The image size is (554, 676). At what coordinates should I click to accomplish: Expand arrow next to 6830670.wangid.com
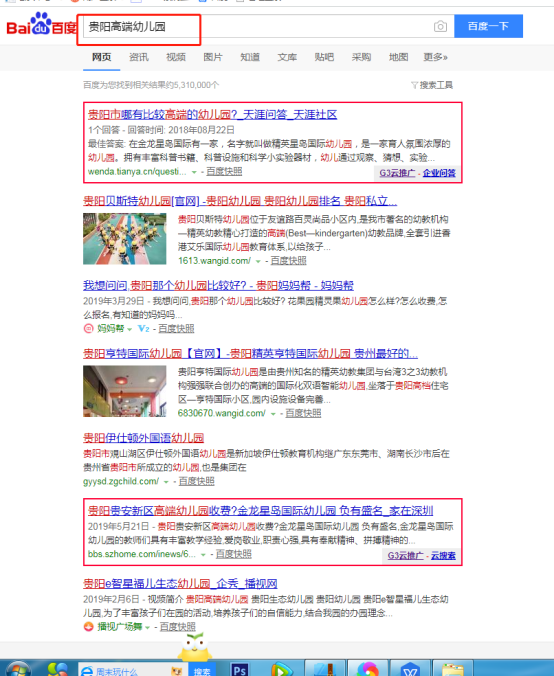(272, 414)
